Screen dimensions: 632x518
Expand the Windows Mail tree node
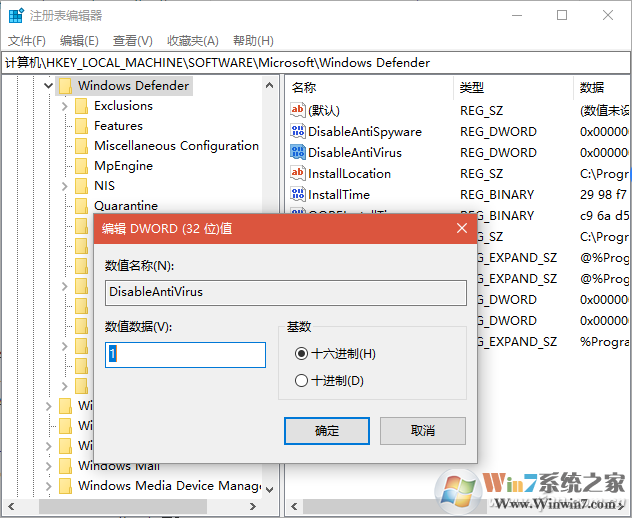tap(48, 466)
